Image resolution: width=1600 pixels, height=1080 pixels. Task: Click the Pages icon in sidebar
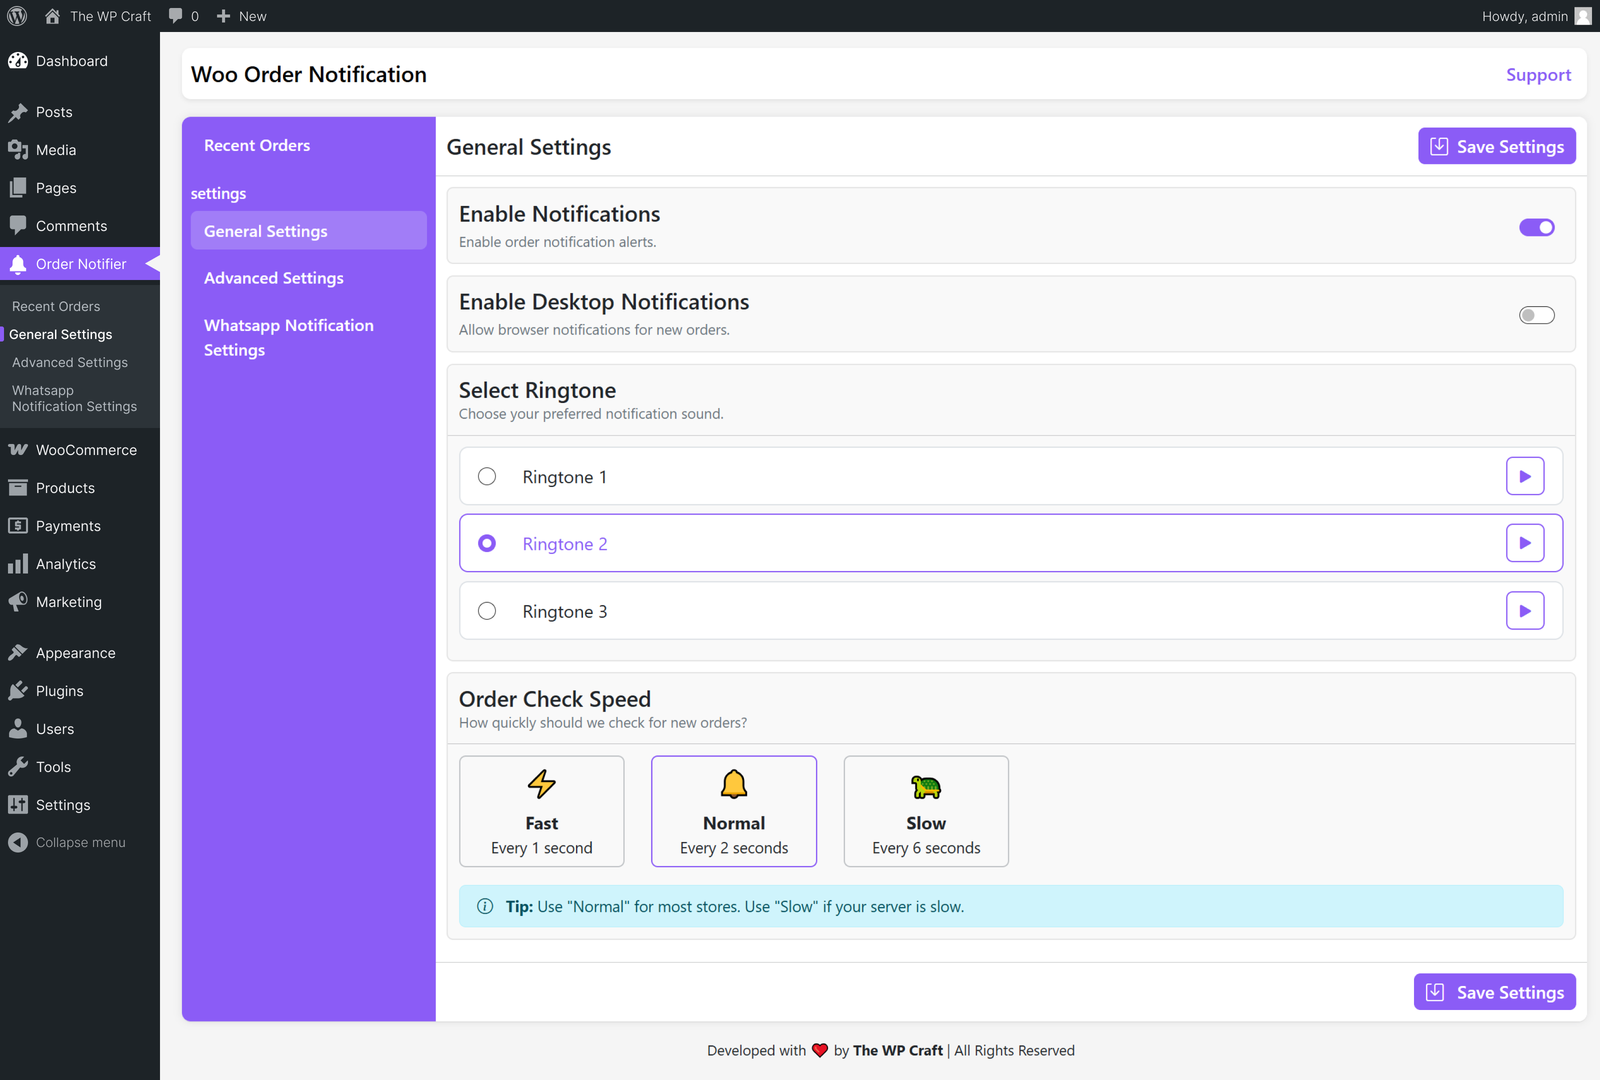pos(18,188)
